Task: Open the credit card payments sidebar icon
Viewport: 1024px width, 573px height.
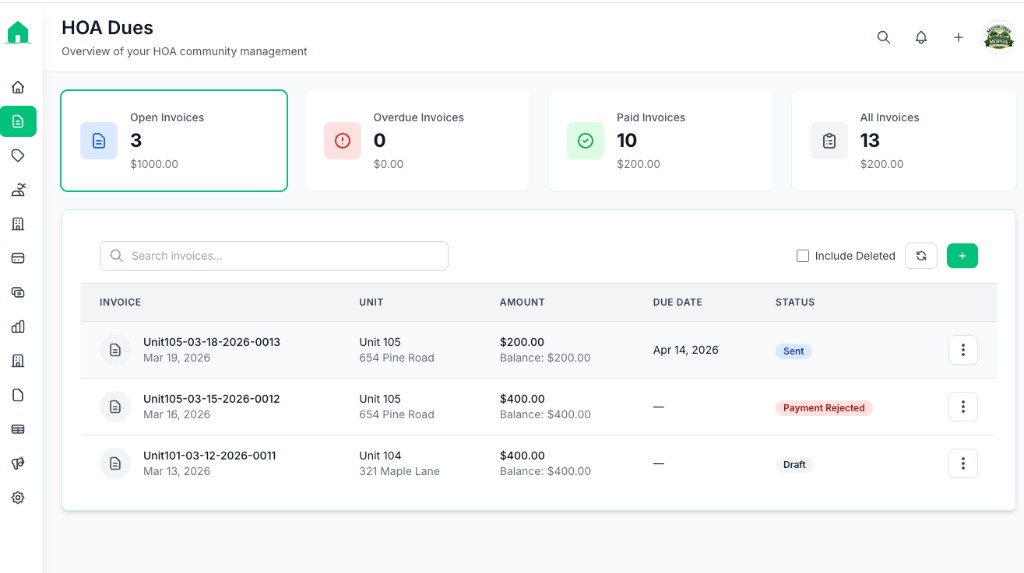Action: [18, 258]
